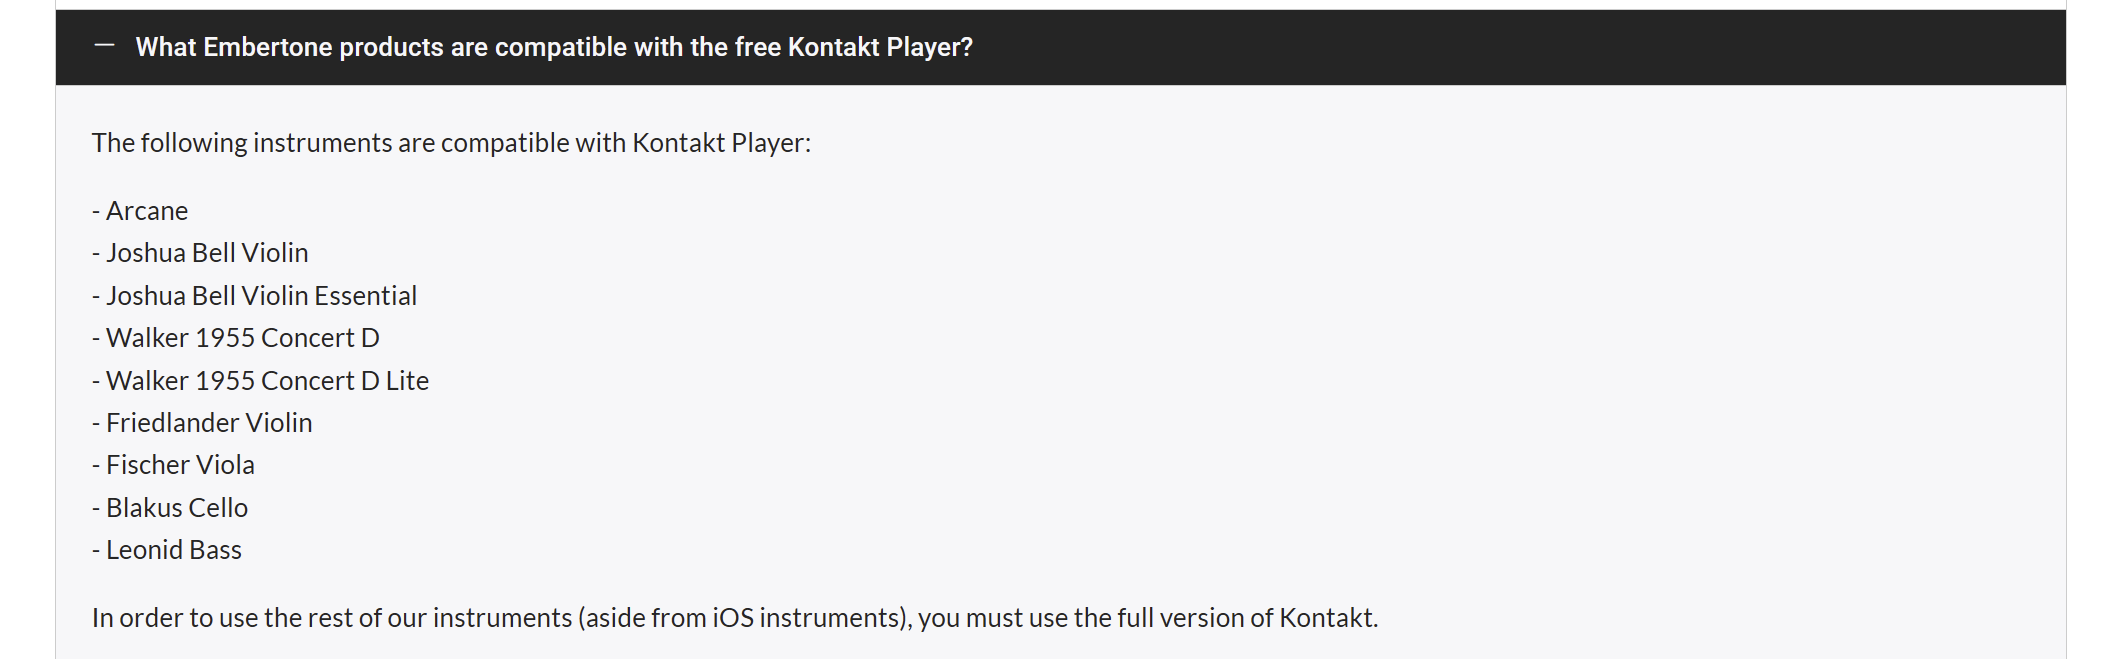This screenshot has height=659, width=2106.
Task: Click the empty area of the dark accordion header
Action: [x=1500, y=47]
